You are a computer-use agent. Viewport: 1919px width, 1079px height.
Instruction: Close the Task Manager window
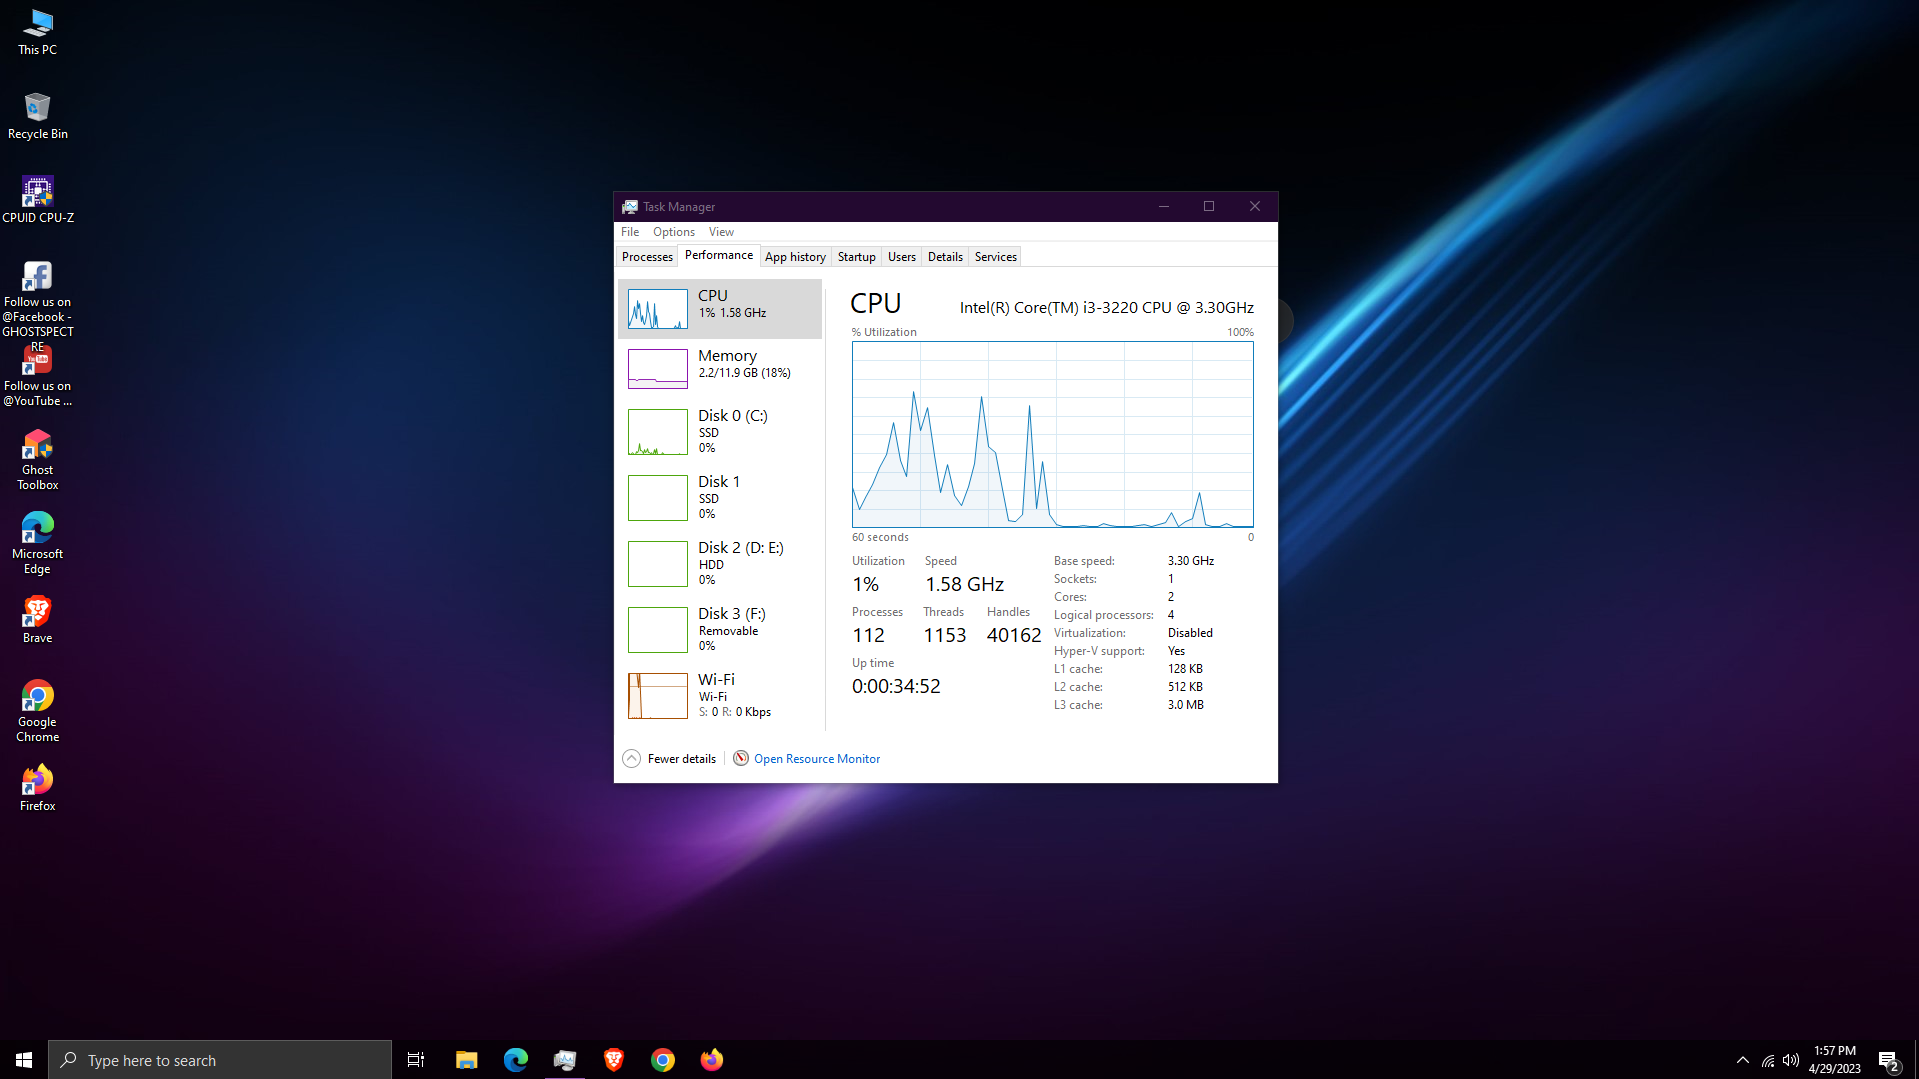coord(1255,206)
